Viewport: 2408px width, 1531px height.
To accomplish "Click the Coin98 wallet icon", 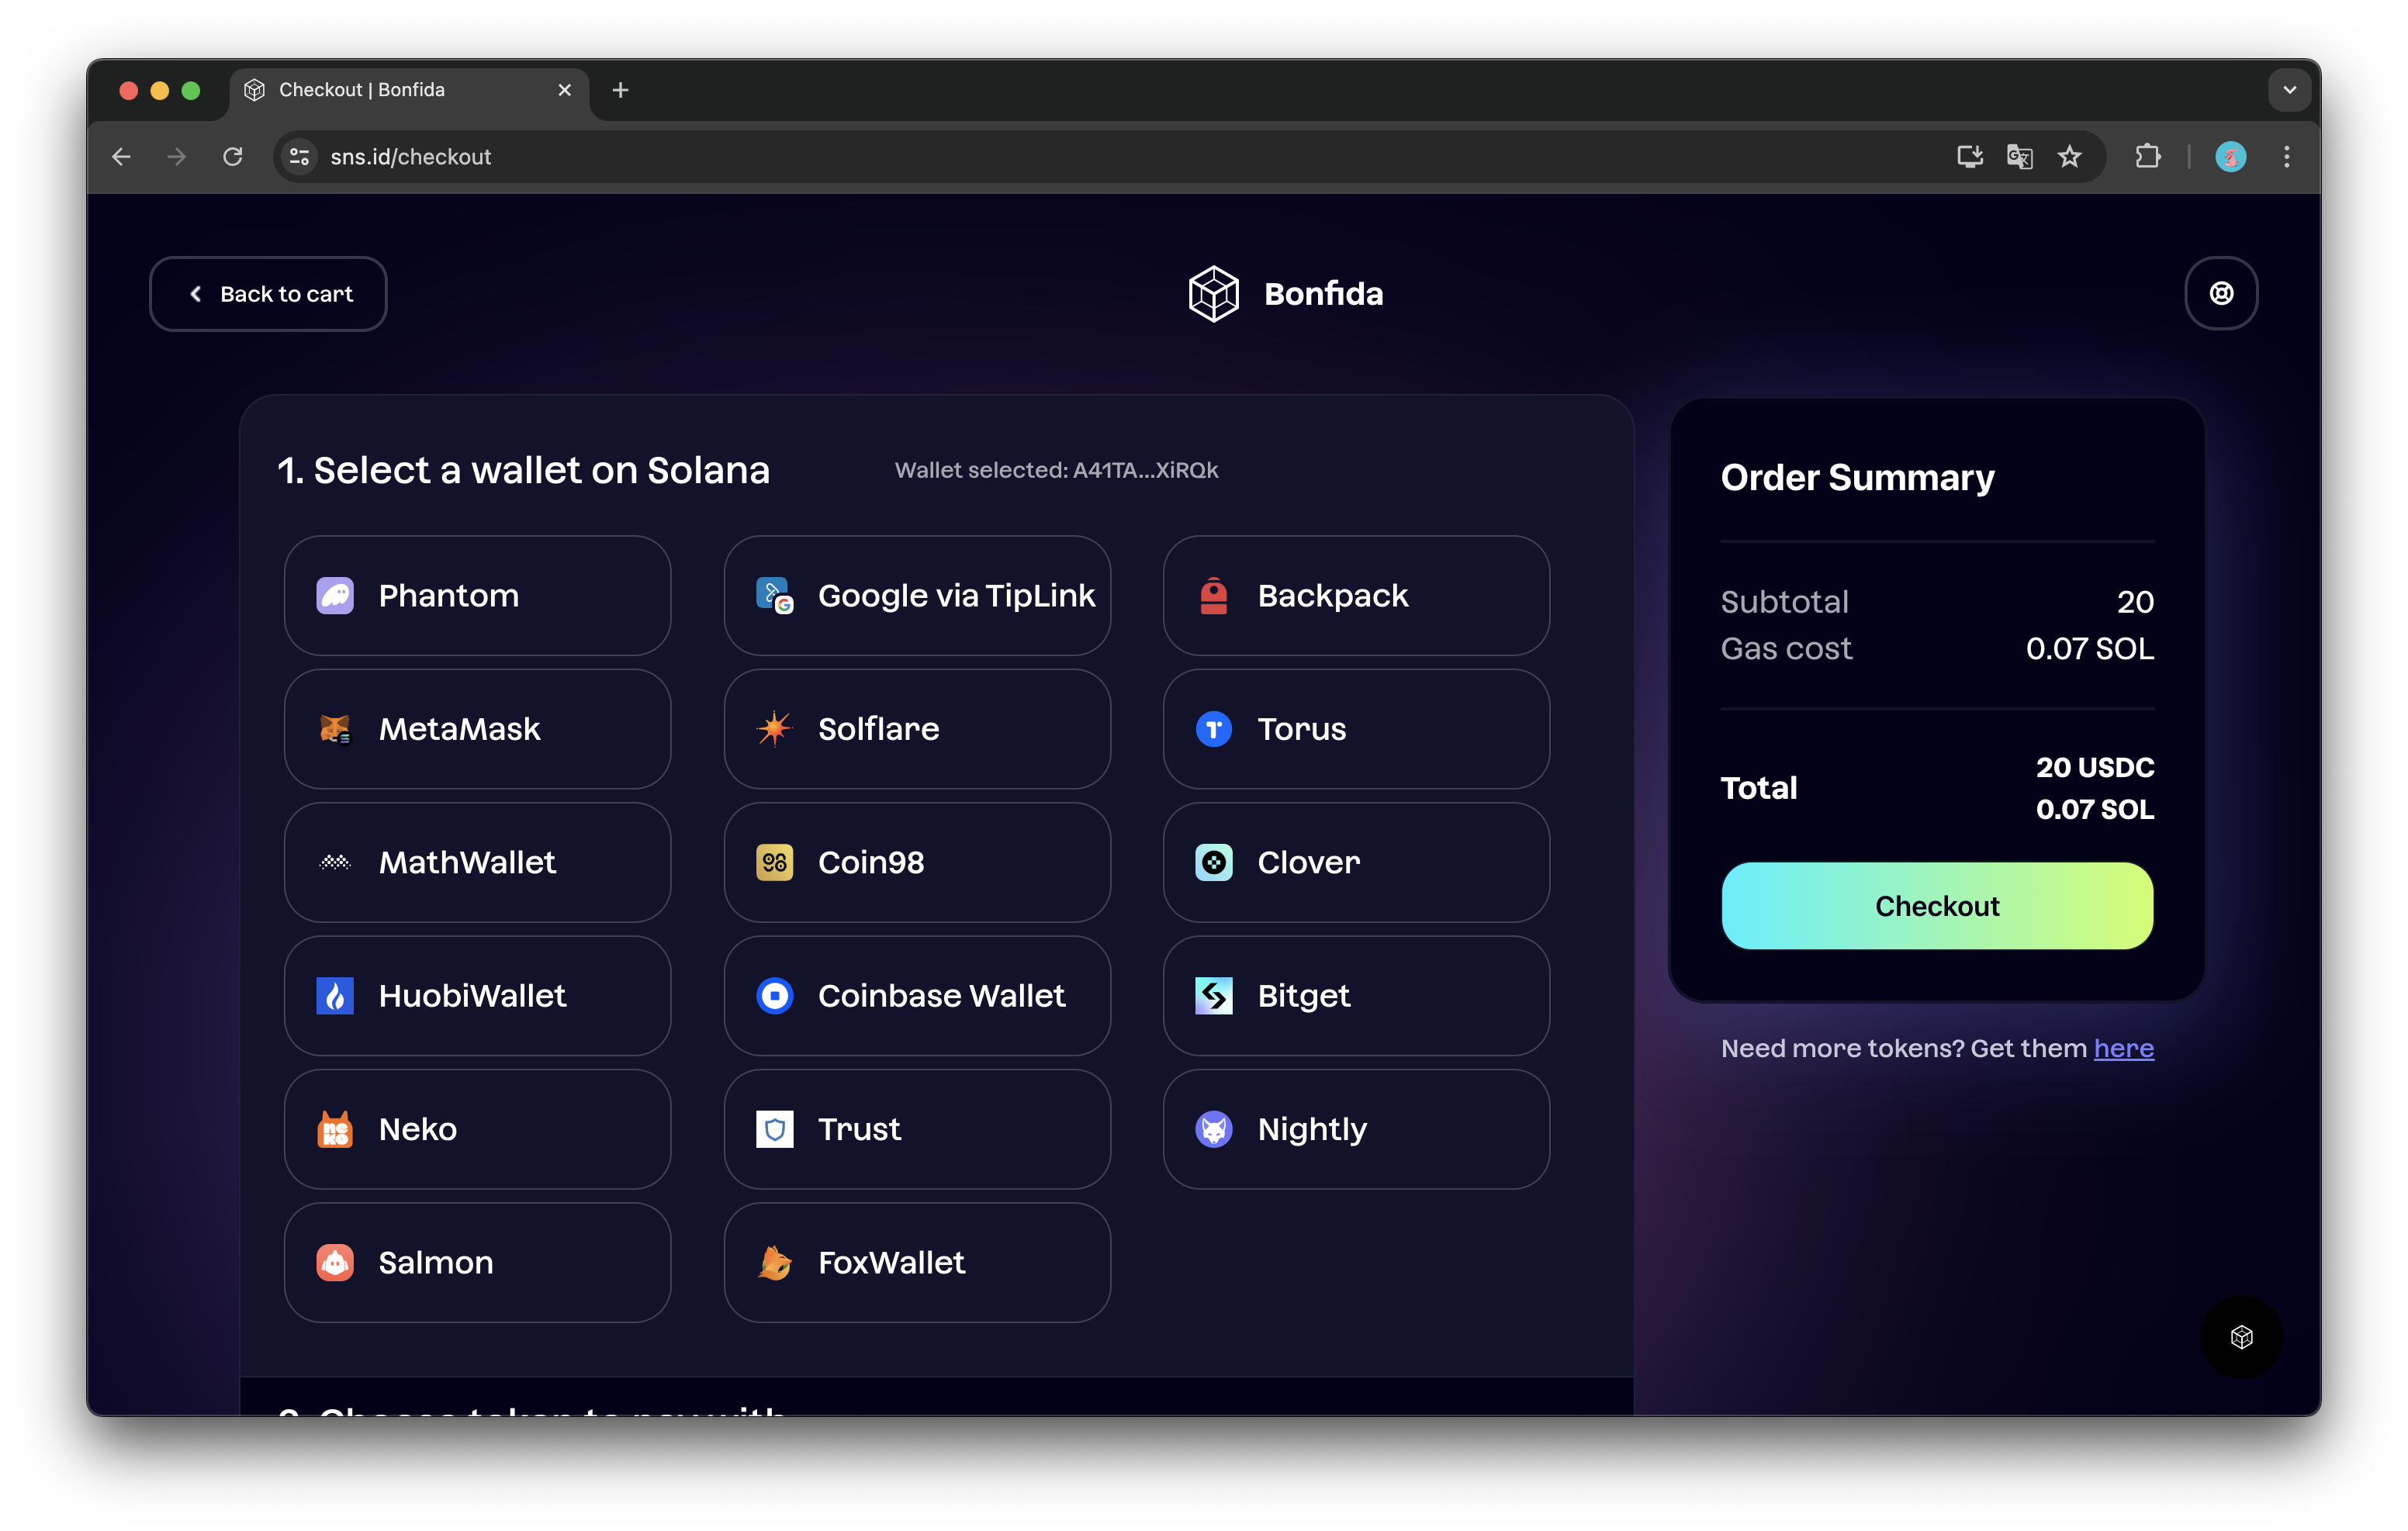I will 774,862.
